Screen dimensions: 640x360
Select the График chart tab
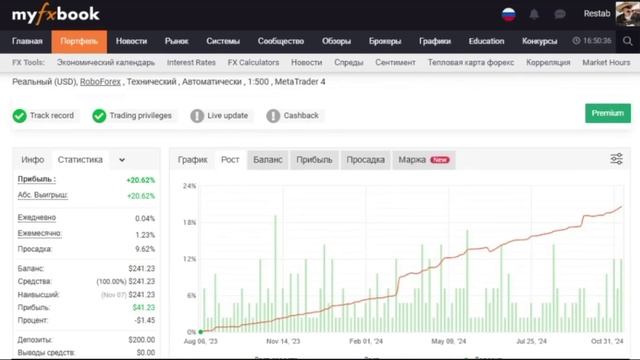[193, 160]
